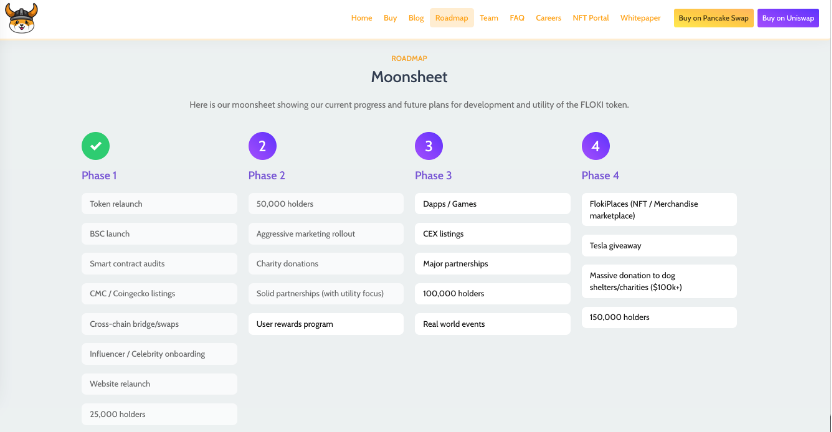Select CMC / Coingecko listings item
832x432 pixels.
point(159,293)
